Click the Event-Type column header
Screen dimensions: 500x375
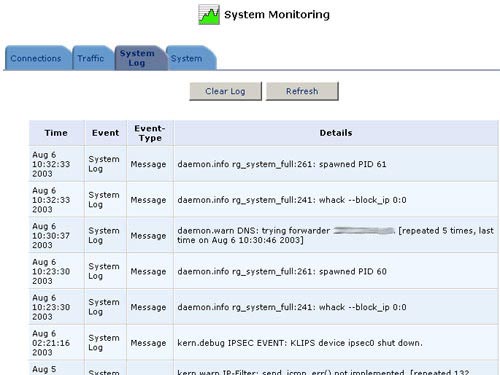[150, 133]
